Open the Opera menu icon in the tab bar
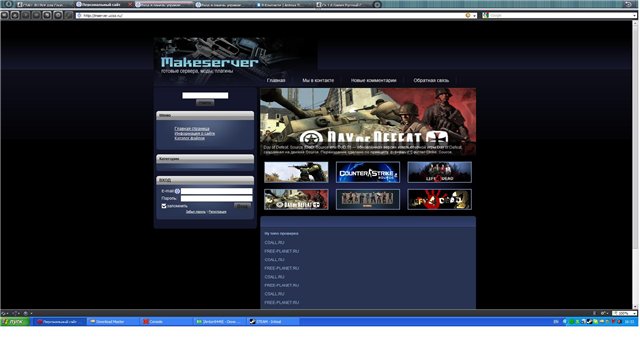Screen dimensions: 640x360 pyautogui.click(x=8, y=4)
